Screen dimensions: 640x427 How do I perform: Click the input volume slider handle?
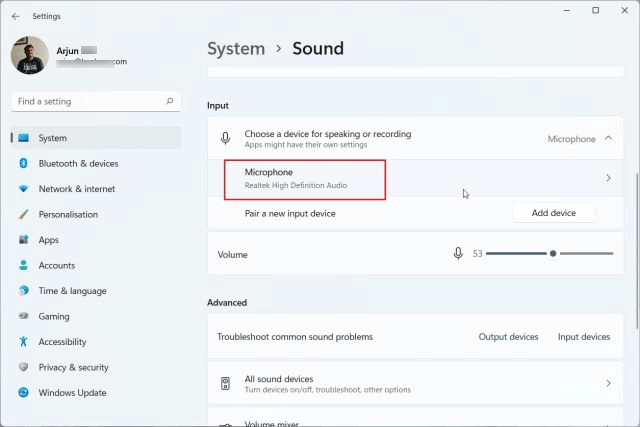coord(552,254)
